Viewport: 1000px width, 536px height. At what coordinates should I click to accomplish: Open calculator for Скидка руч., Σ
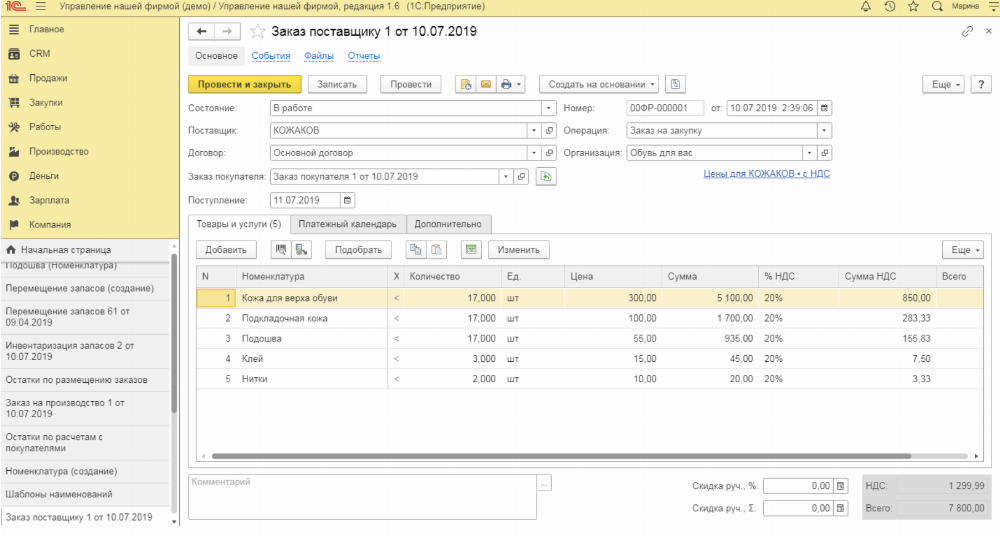tap(841, 509)
